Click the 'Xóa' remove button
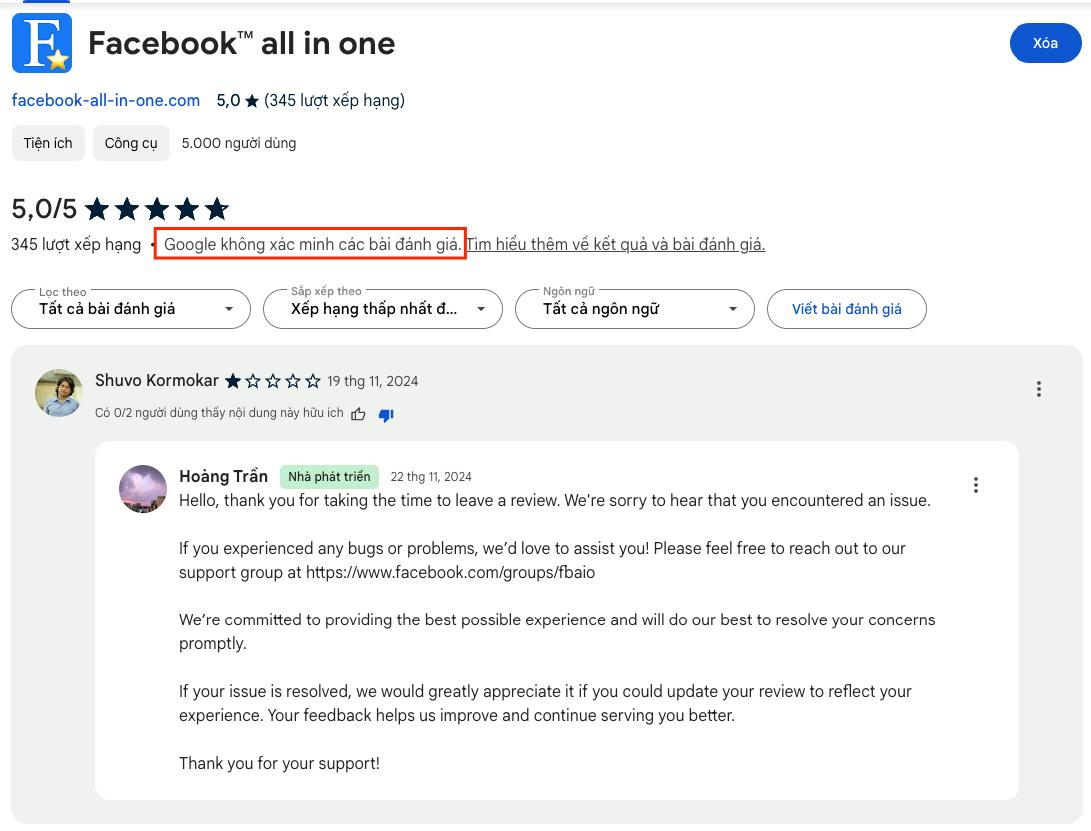 pyautogui.click(x=1045, y=43)
